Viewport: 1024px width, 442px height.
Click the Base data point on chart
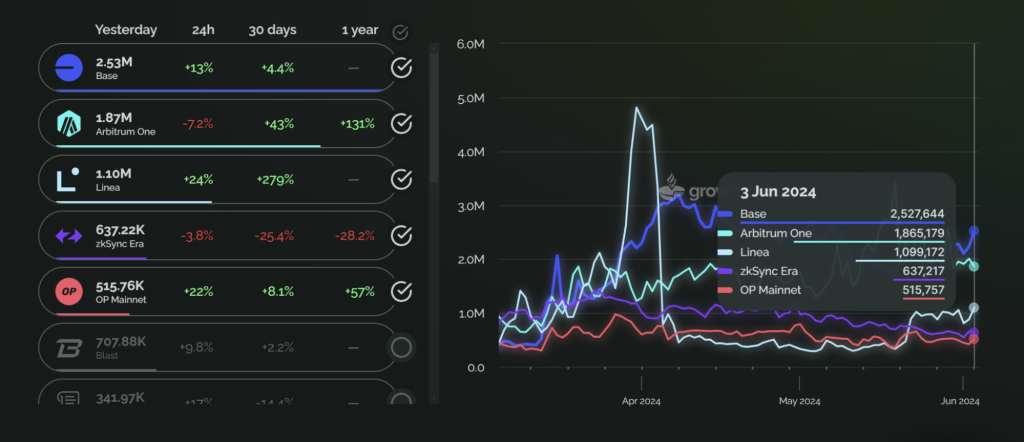(x=974, y=230)
